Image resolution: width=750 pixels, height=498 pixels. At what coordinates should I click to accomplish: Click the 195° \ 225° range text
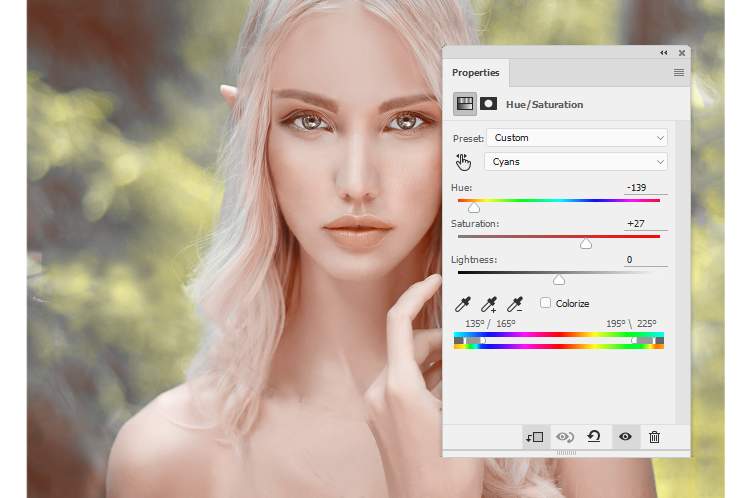tap(631, 323)
